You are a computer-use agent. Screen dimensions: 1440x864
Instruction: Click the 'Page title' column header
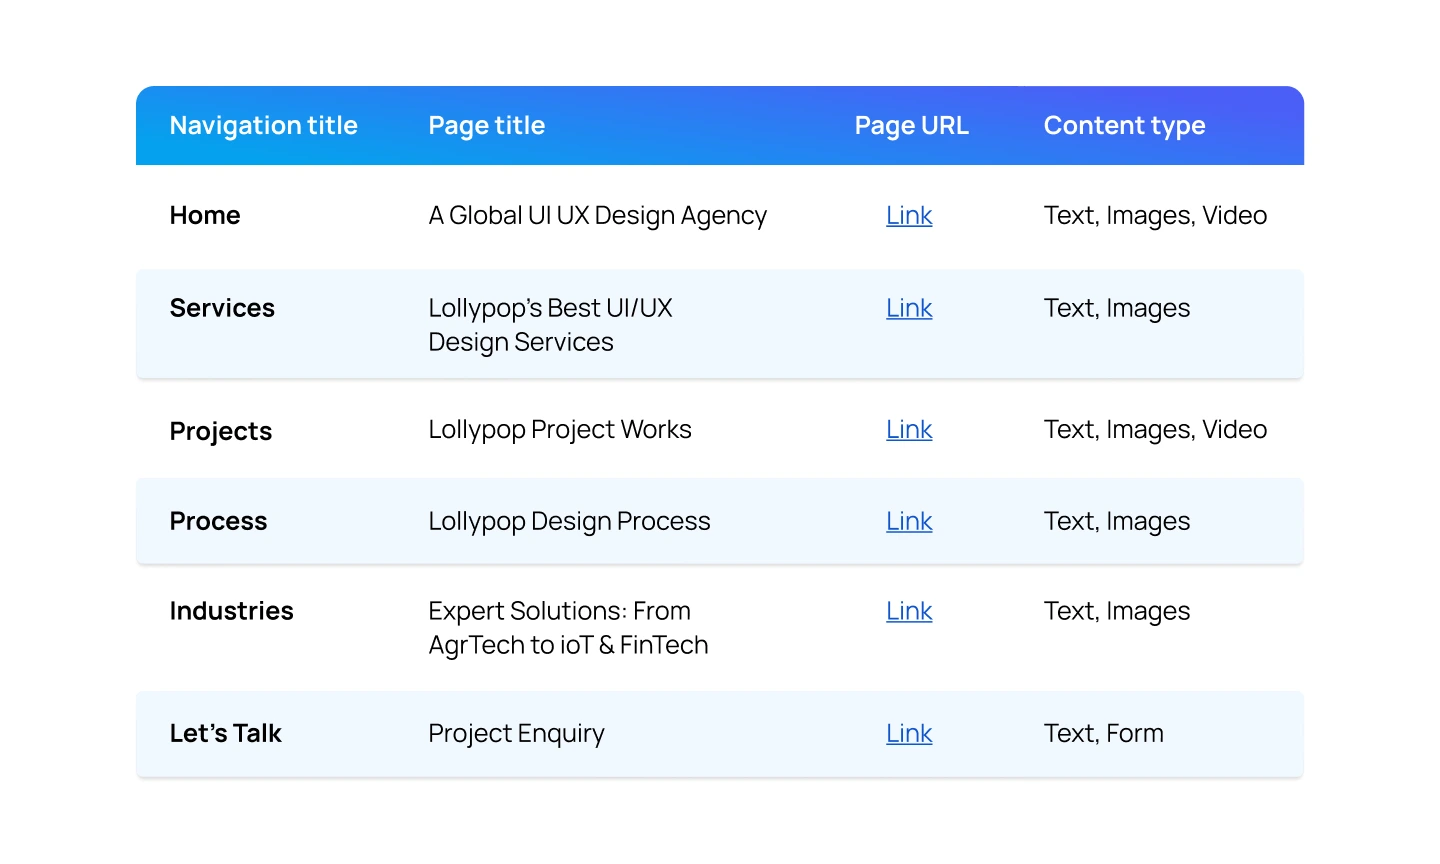point(487,126)
